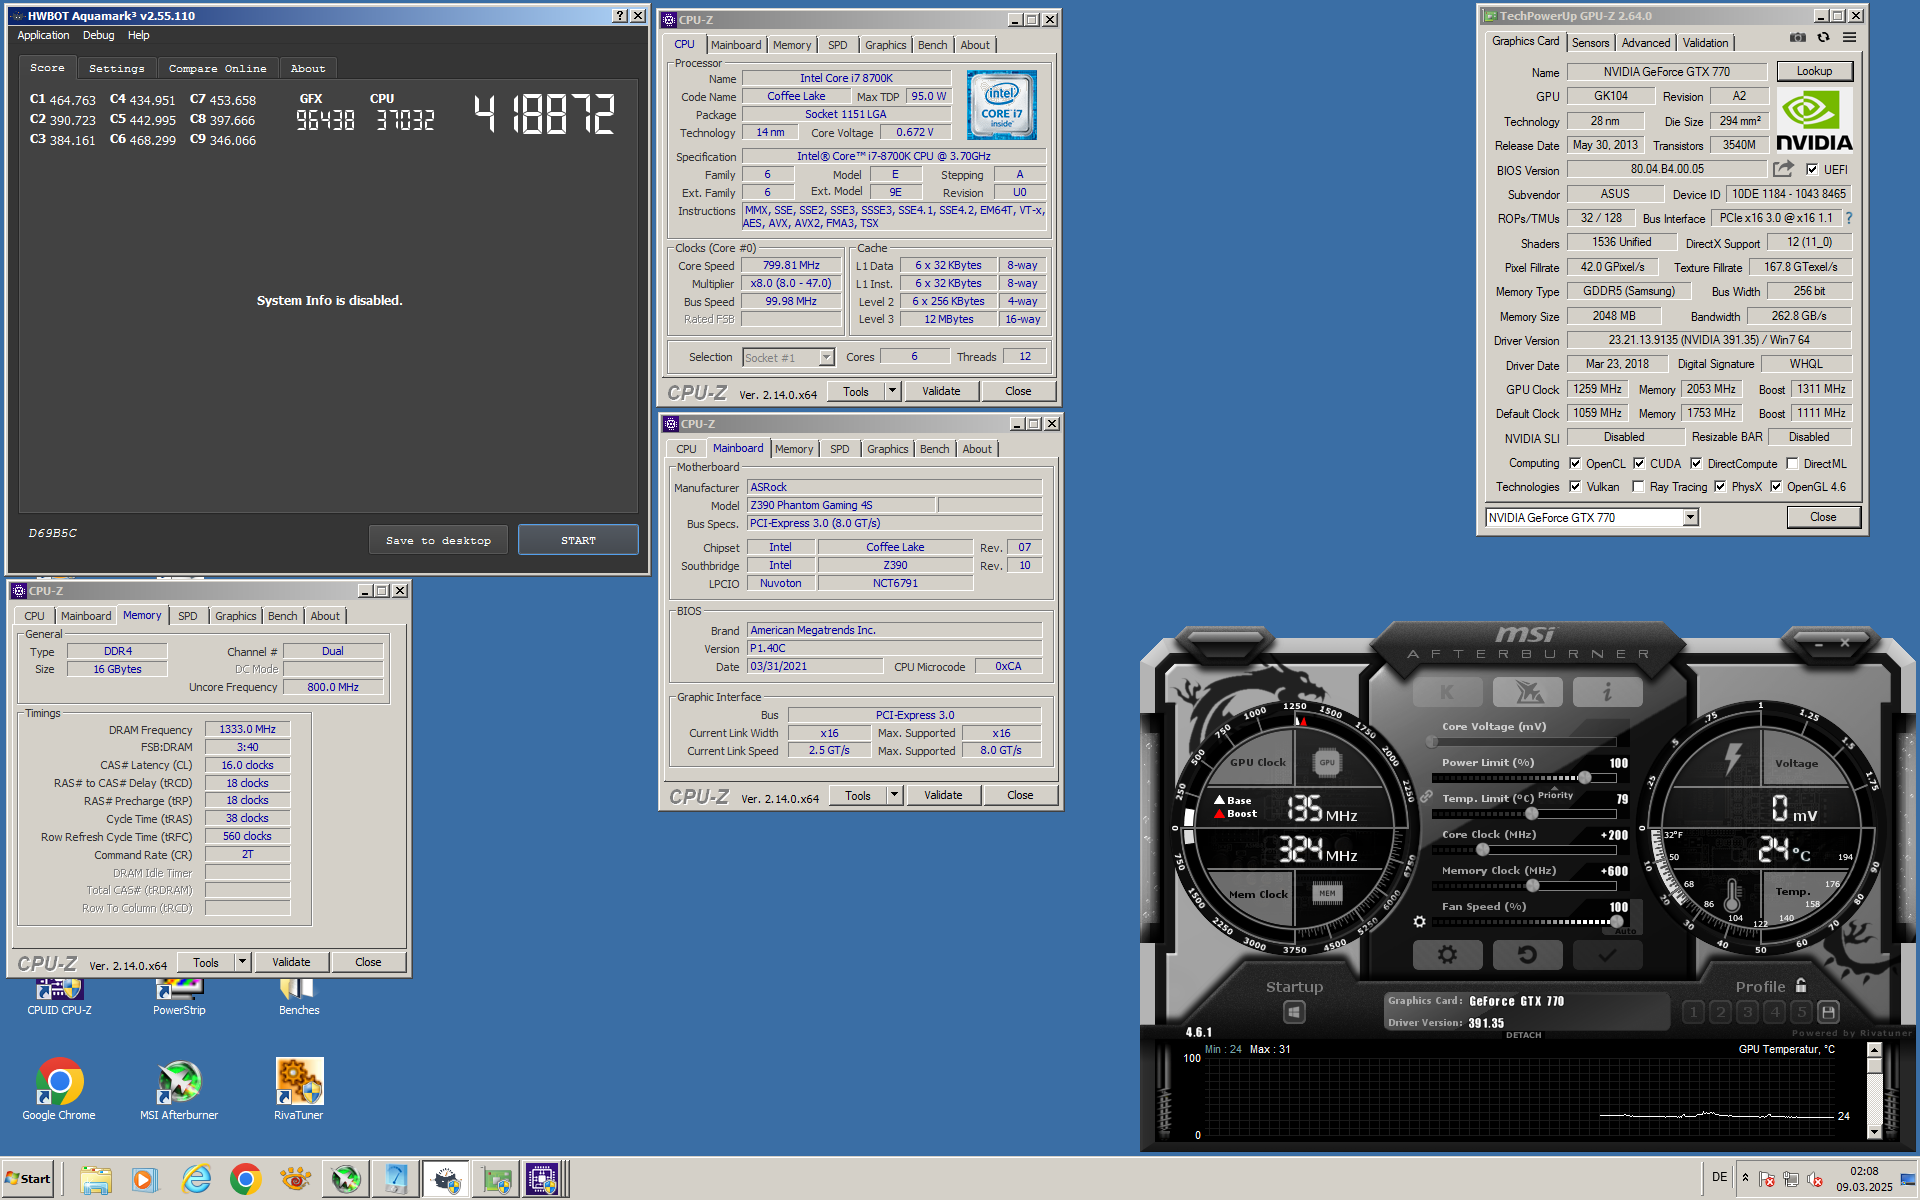Select Afterburner profile slot 1

coord(1693,1012)
